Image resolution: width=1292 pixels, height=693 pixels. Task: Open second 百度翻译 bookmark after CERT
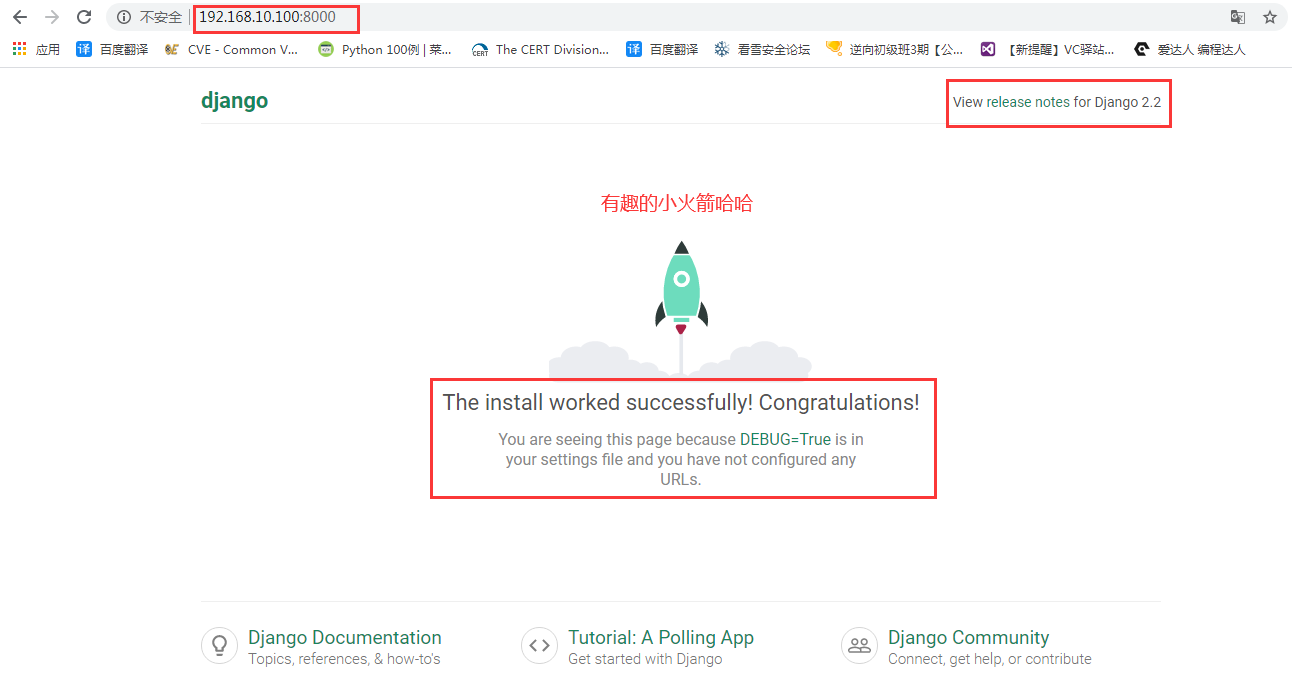(662, 49)
